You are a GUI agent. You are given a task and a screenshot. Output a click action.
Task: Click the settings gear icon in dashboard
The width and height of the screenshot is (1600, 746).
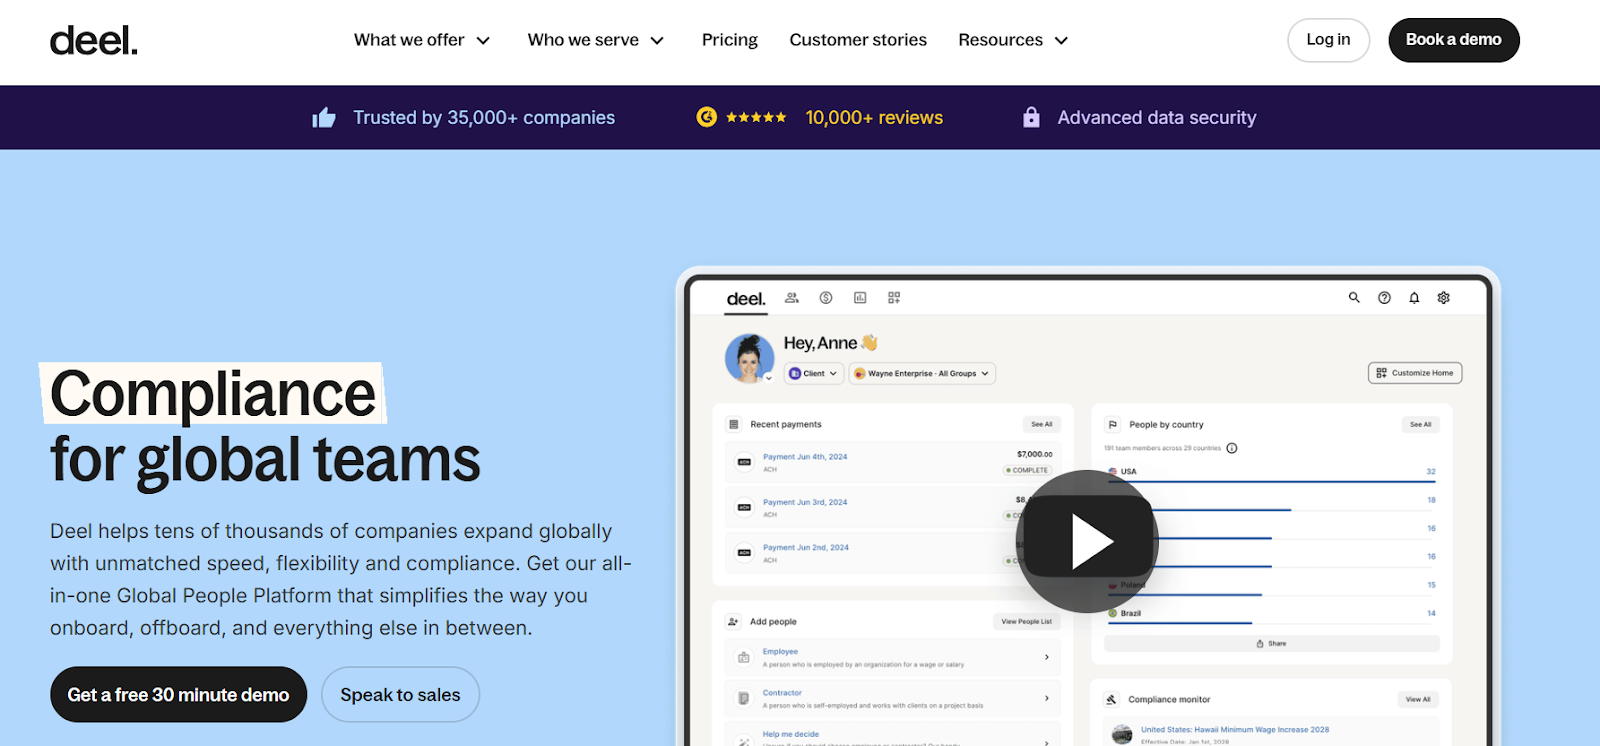[x=1444, y=297]
